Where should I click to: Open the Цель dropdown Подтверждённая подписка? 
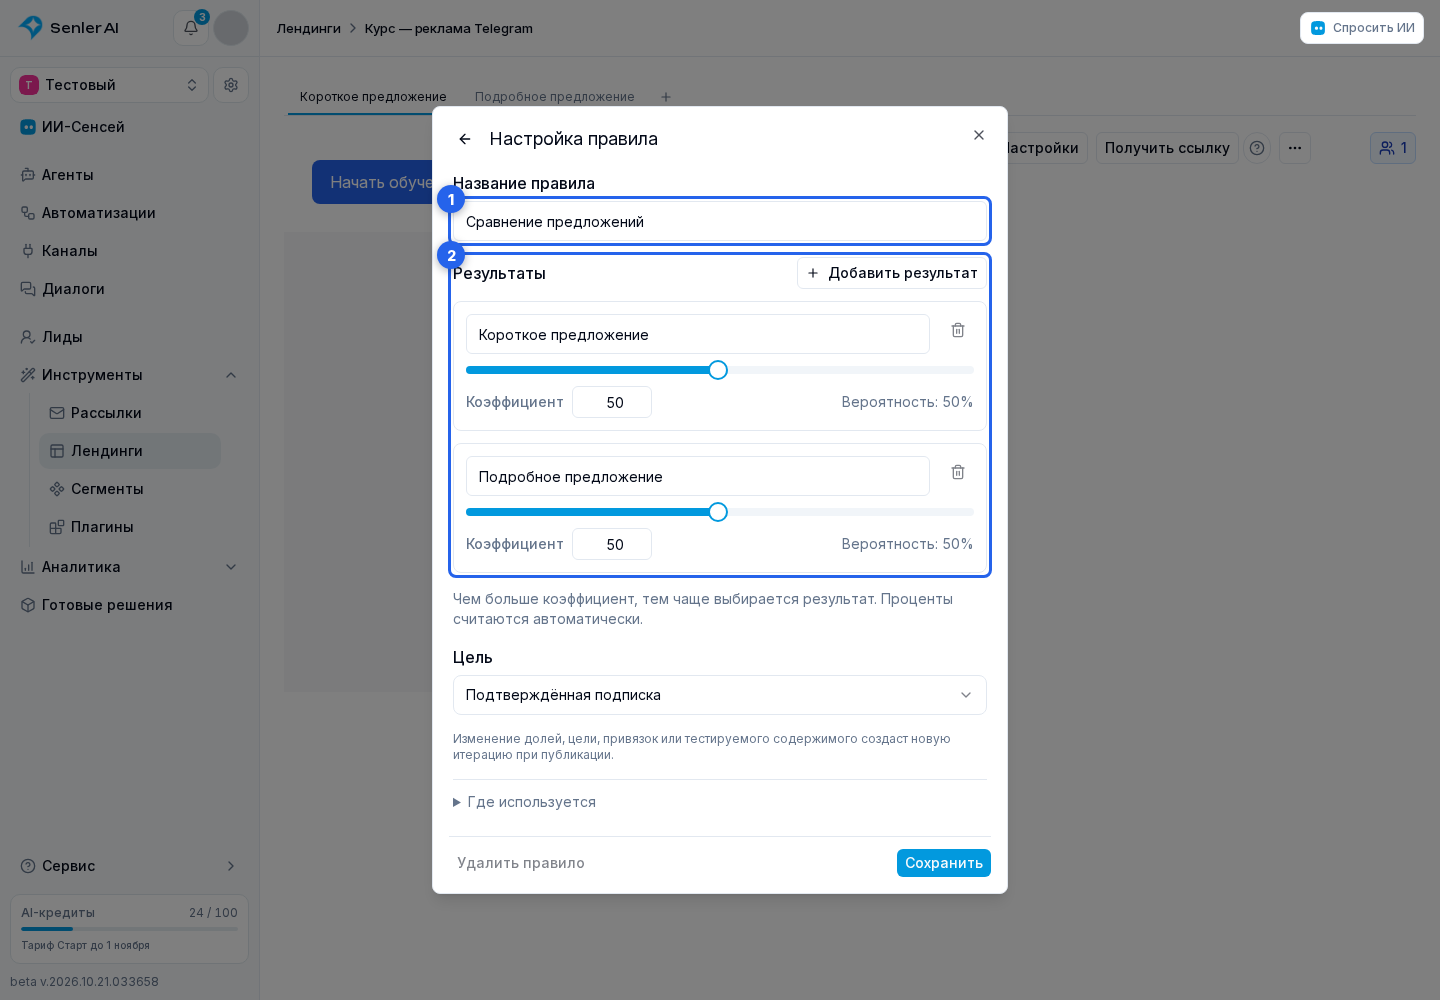pos(720,695)
